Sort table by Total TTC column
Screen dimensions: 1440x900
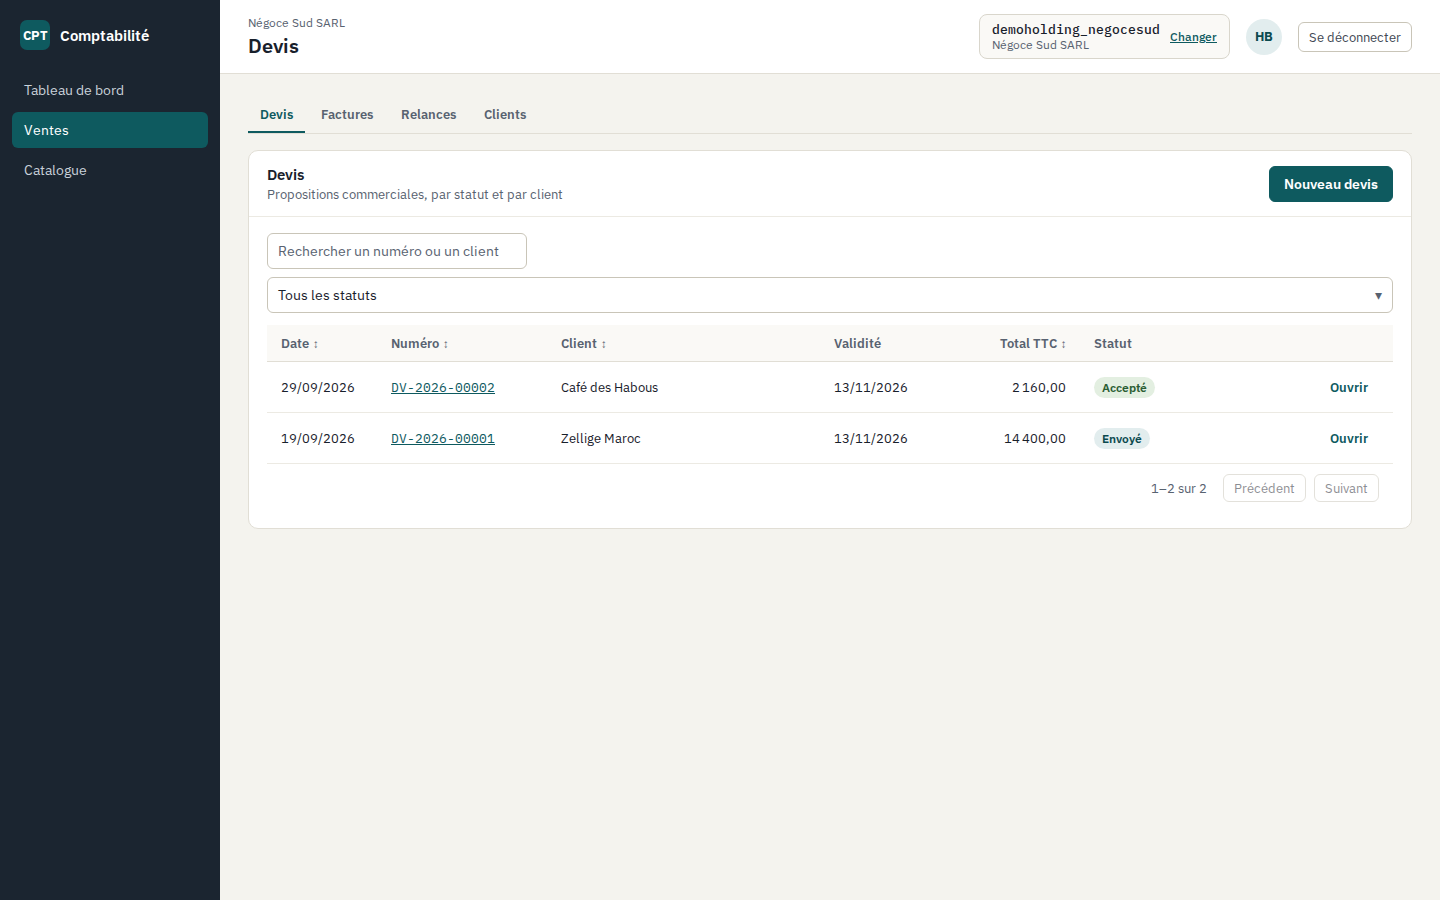[x=1032, y=343]
